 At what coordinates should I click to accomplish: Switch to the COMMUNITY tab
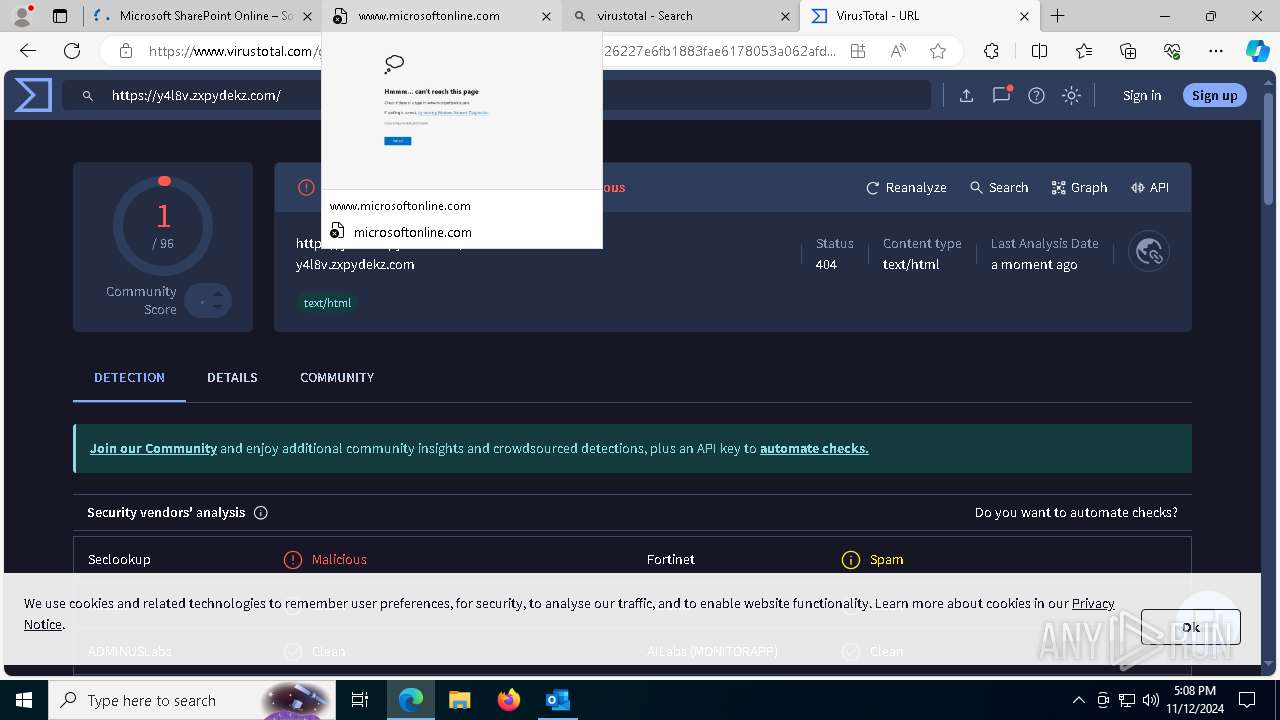337,378
